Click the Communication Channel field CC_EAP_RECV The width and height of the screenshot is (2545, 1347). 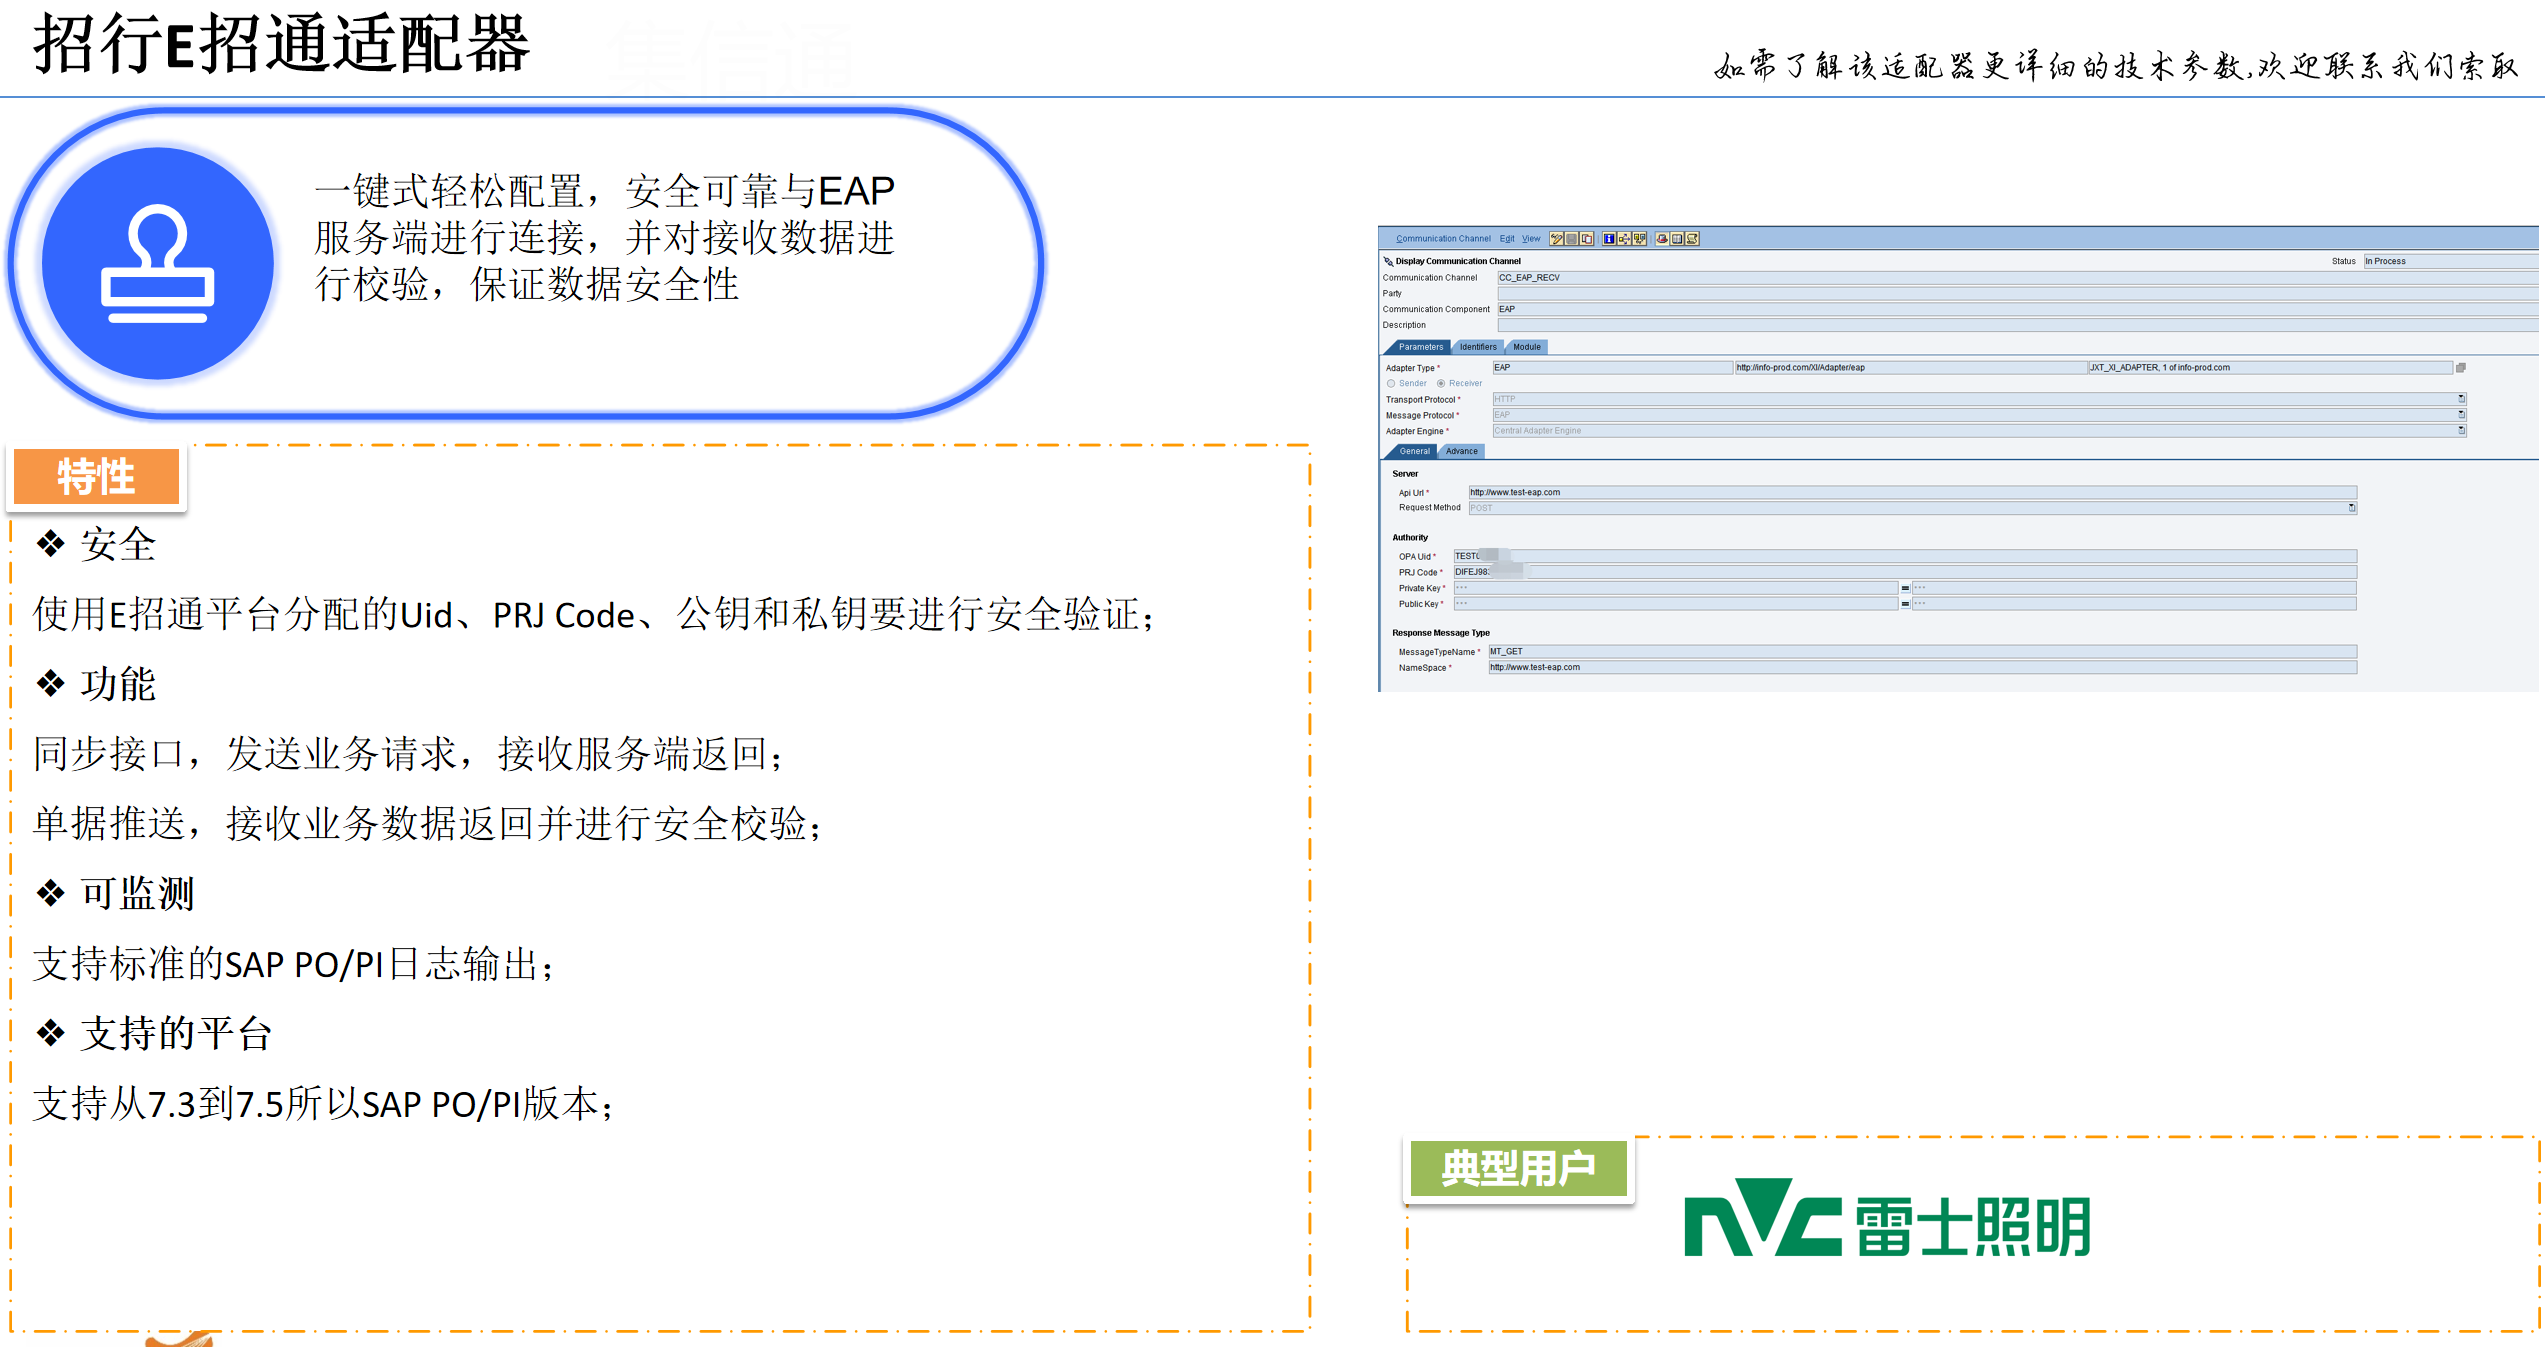click(2016, 278)
